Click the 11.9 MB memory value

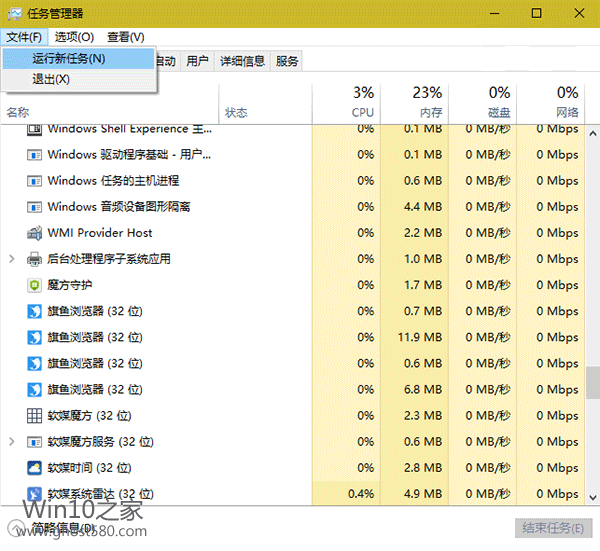click(420, 337)
